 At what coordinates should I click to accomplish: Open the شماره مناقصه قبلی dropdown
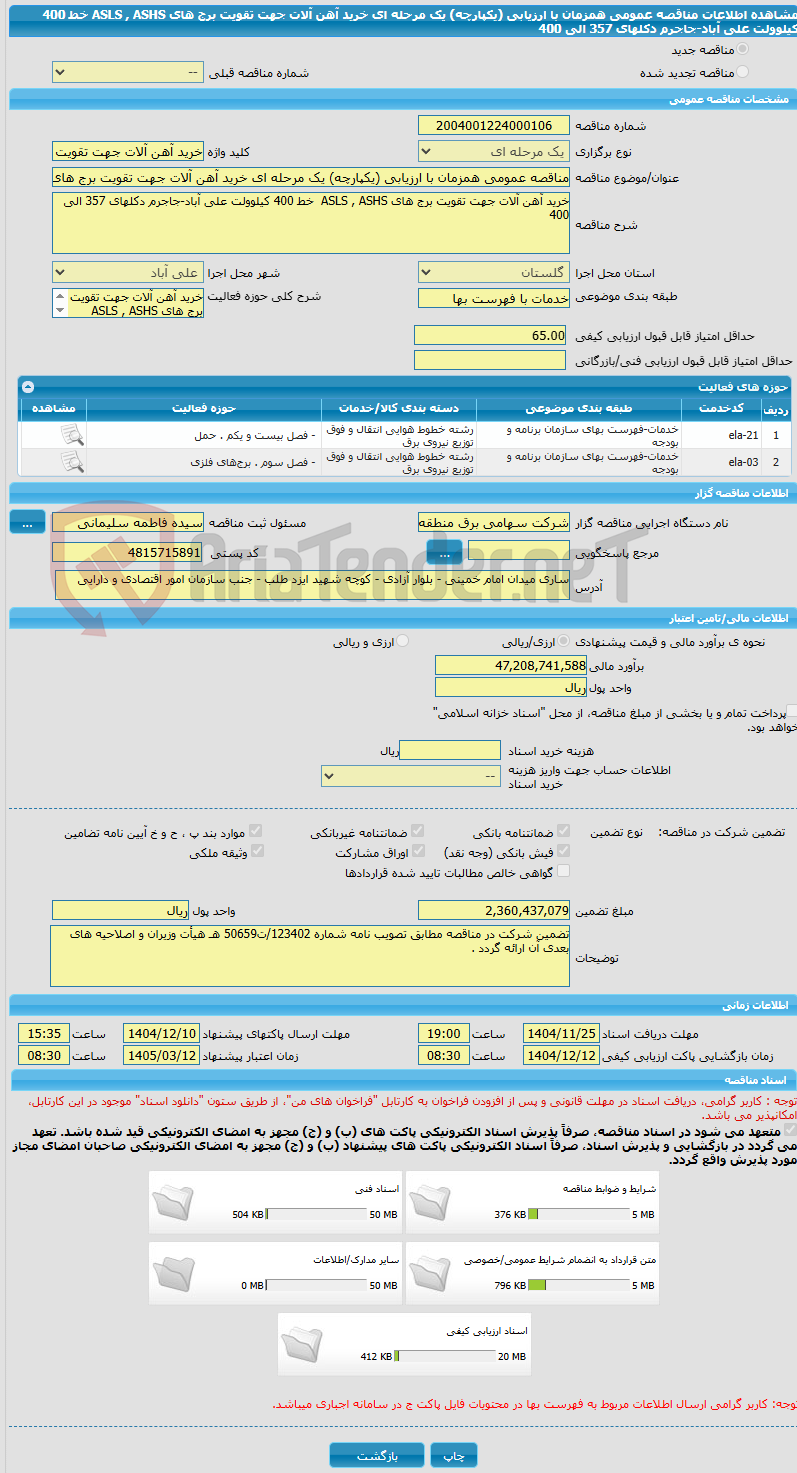click(128, 73)
